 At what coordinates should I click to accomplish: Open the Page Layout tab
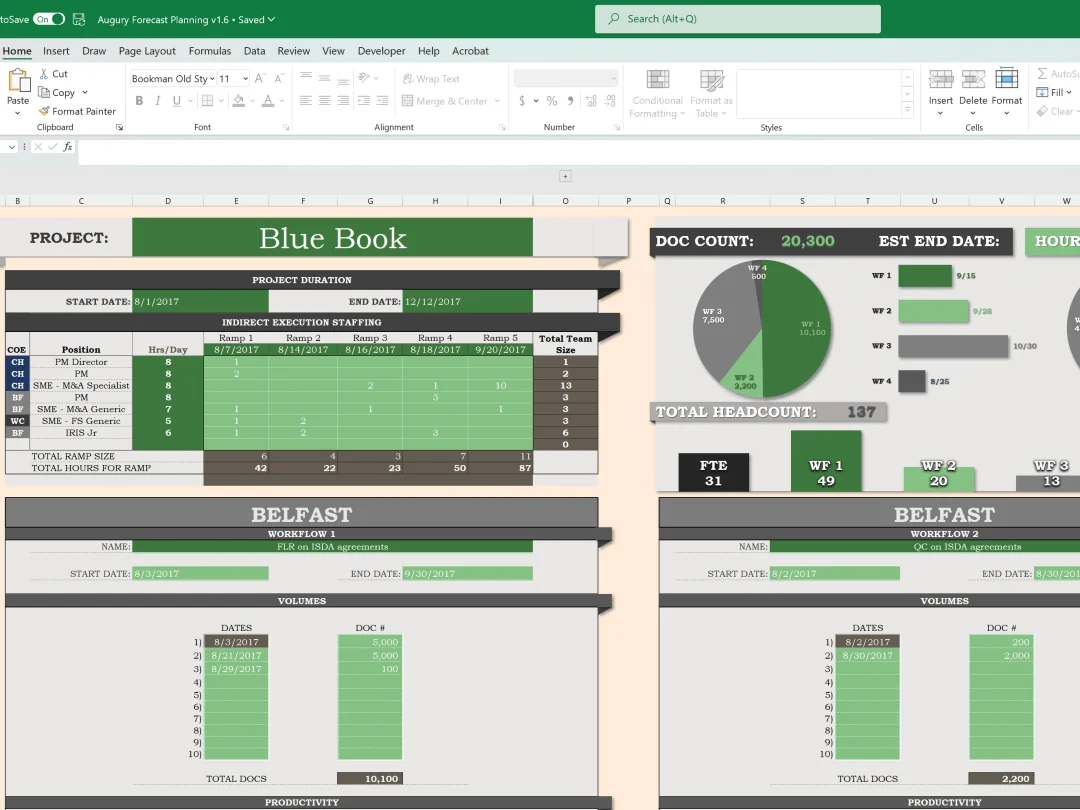147,51
